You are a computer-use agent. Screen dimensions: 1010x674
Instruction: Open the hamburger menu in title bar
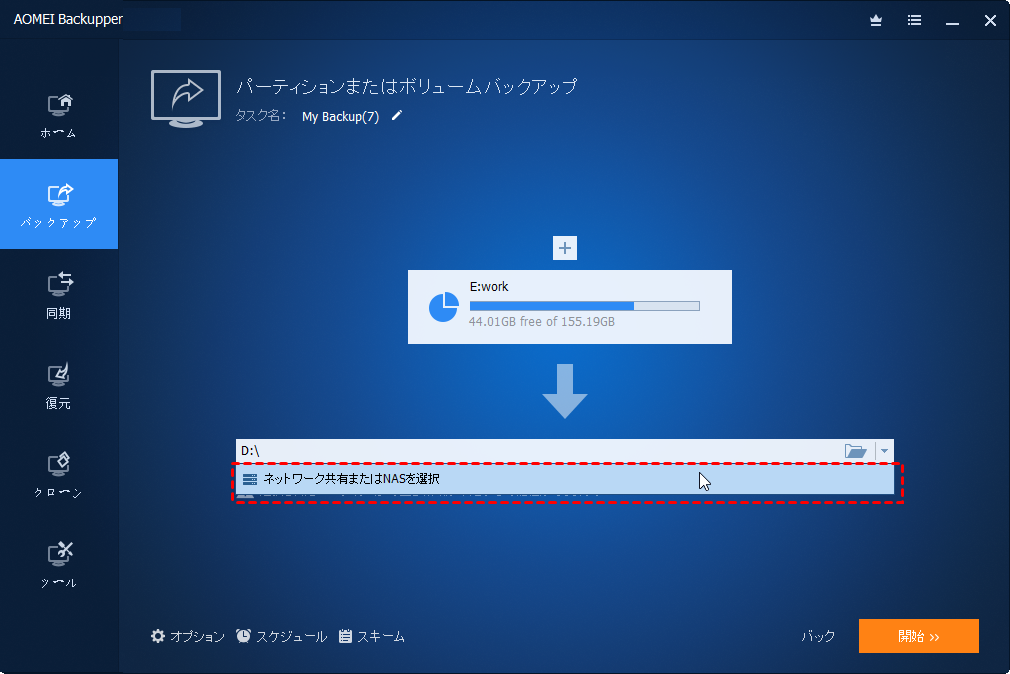(914, 21)
